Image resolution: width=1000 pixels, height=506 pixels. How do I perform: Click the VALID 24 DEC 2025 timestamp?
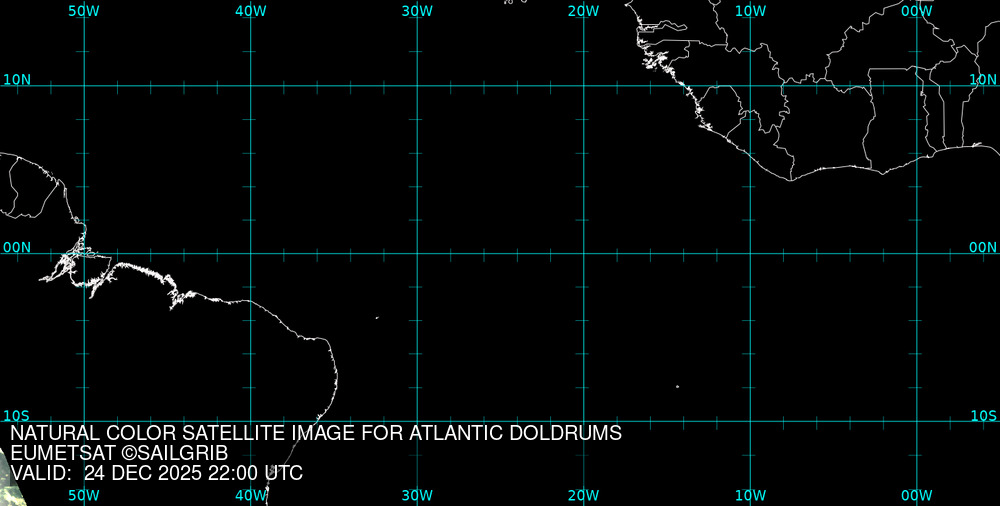pyautogui.click(x=156, y=473)
